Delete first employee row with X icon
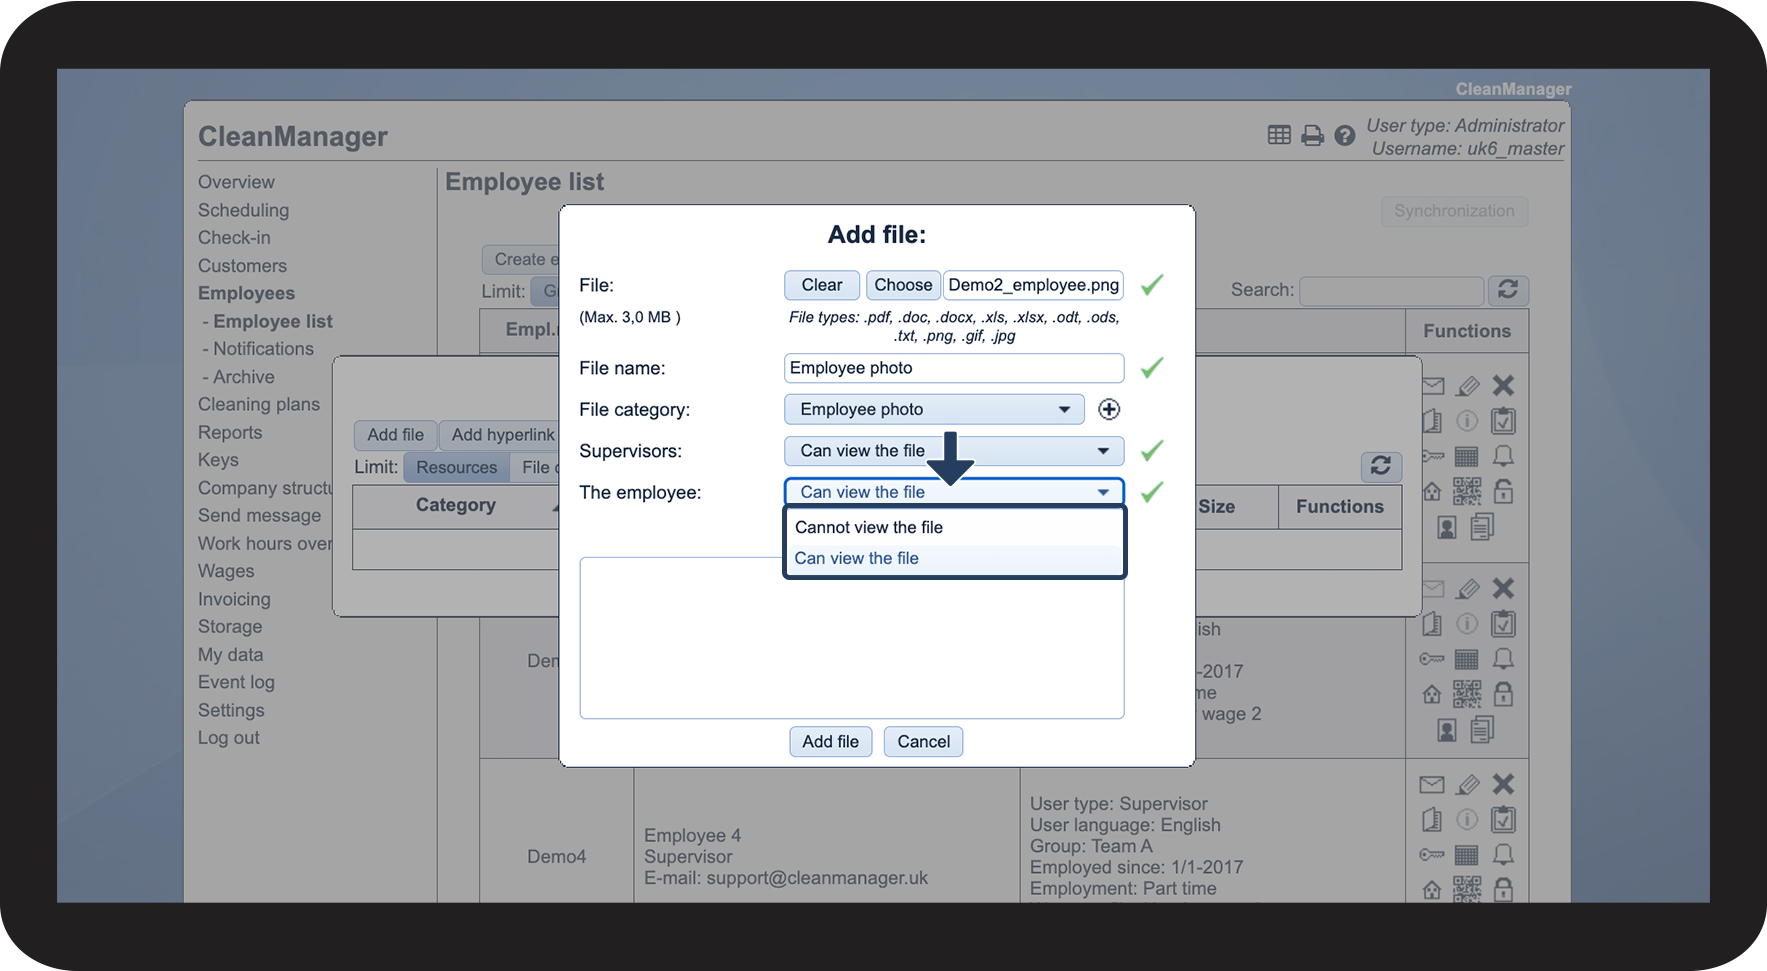Image resolution: width=1767 pixels, height=971 pixels. [1503, 385]
